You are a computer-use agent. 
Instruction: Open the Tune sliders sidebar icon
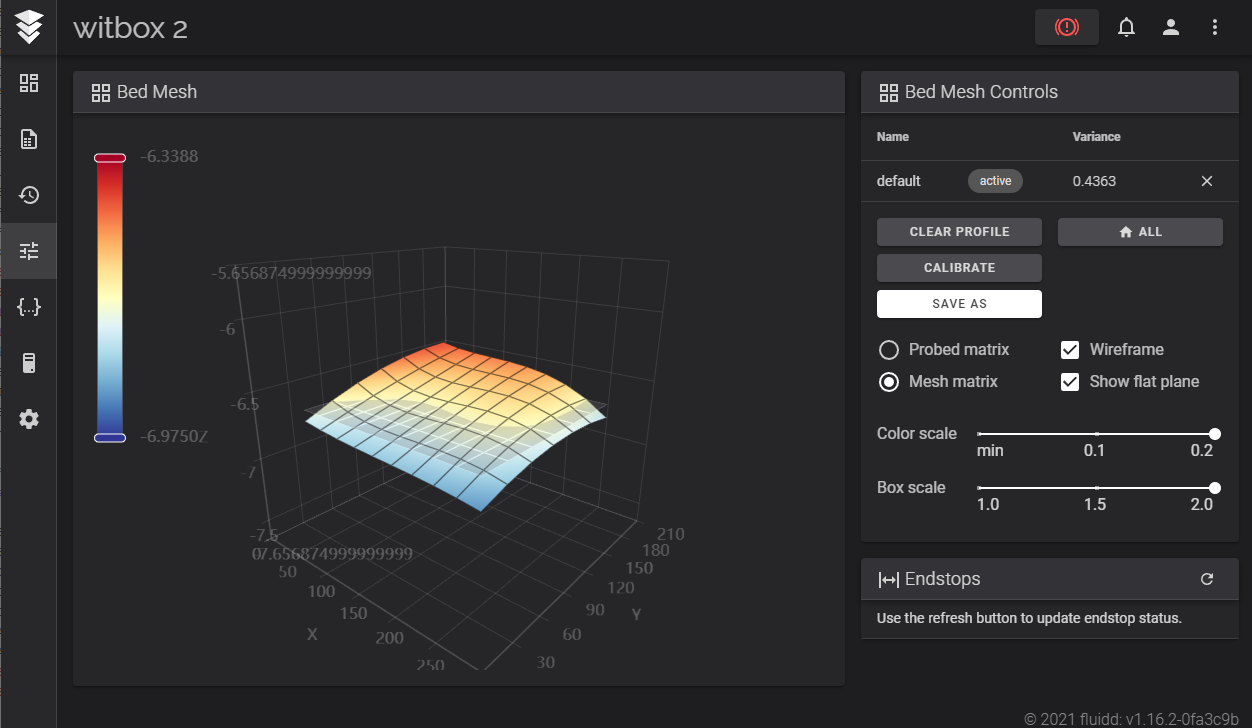tap(29, 251)
